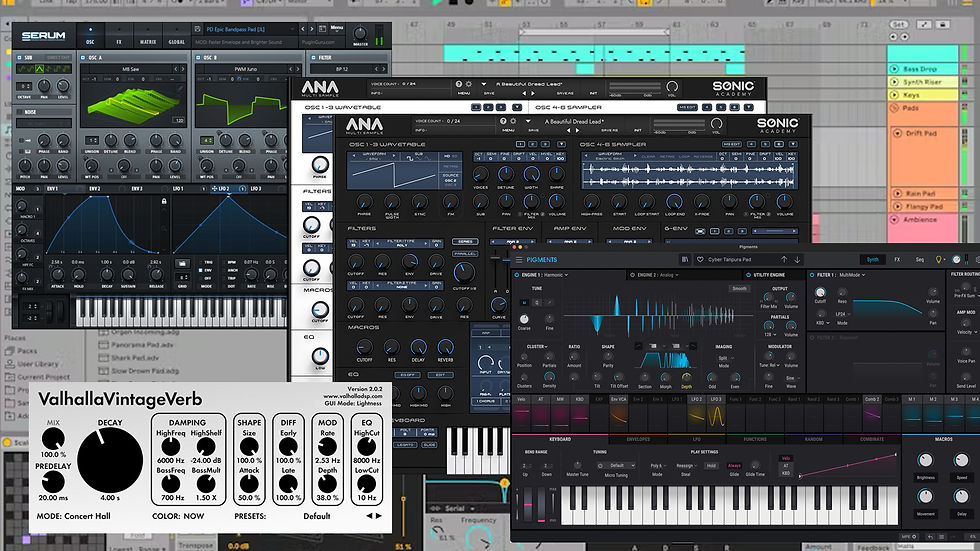
Task: Open the Pigments preset library icon
Action: (x=684, y=259)
